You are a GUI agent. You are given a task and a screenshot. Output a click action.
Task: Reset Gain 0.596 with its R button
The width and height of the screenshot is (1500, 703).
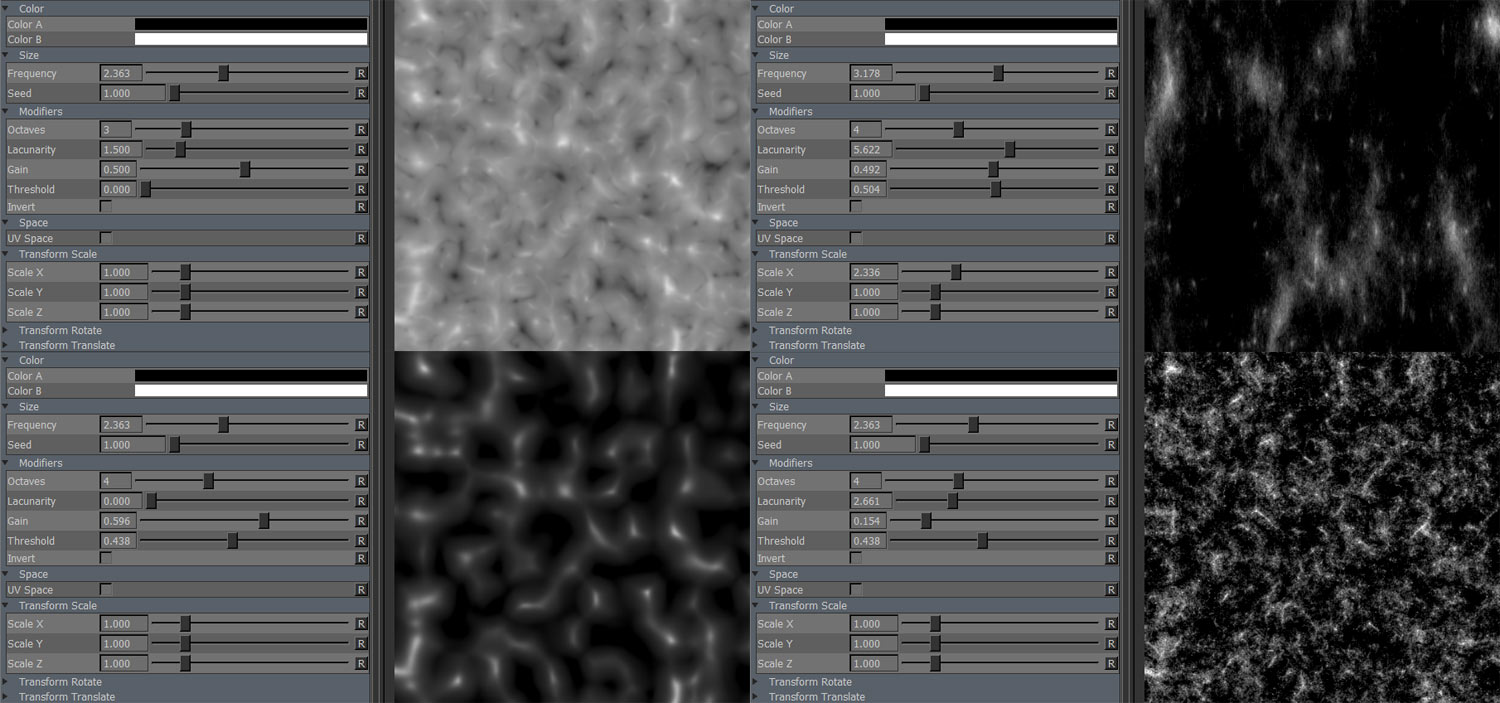[x=361, y=521]
